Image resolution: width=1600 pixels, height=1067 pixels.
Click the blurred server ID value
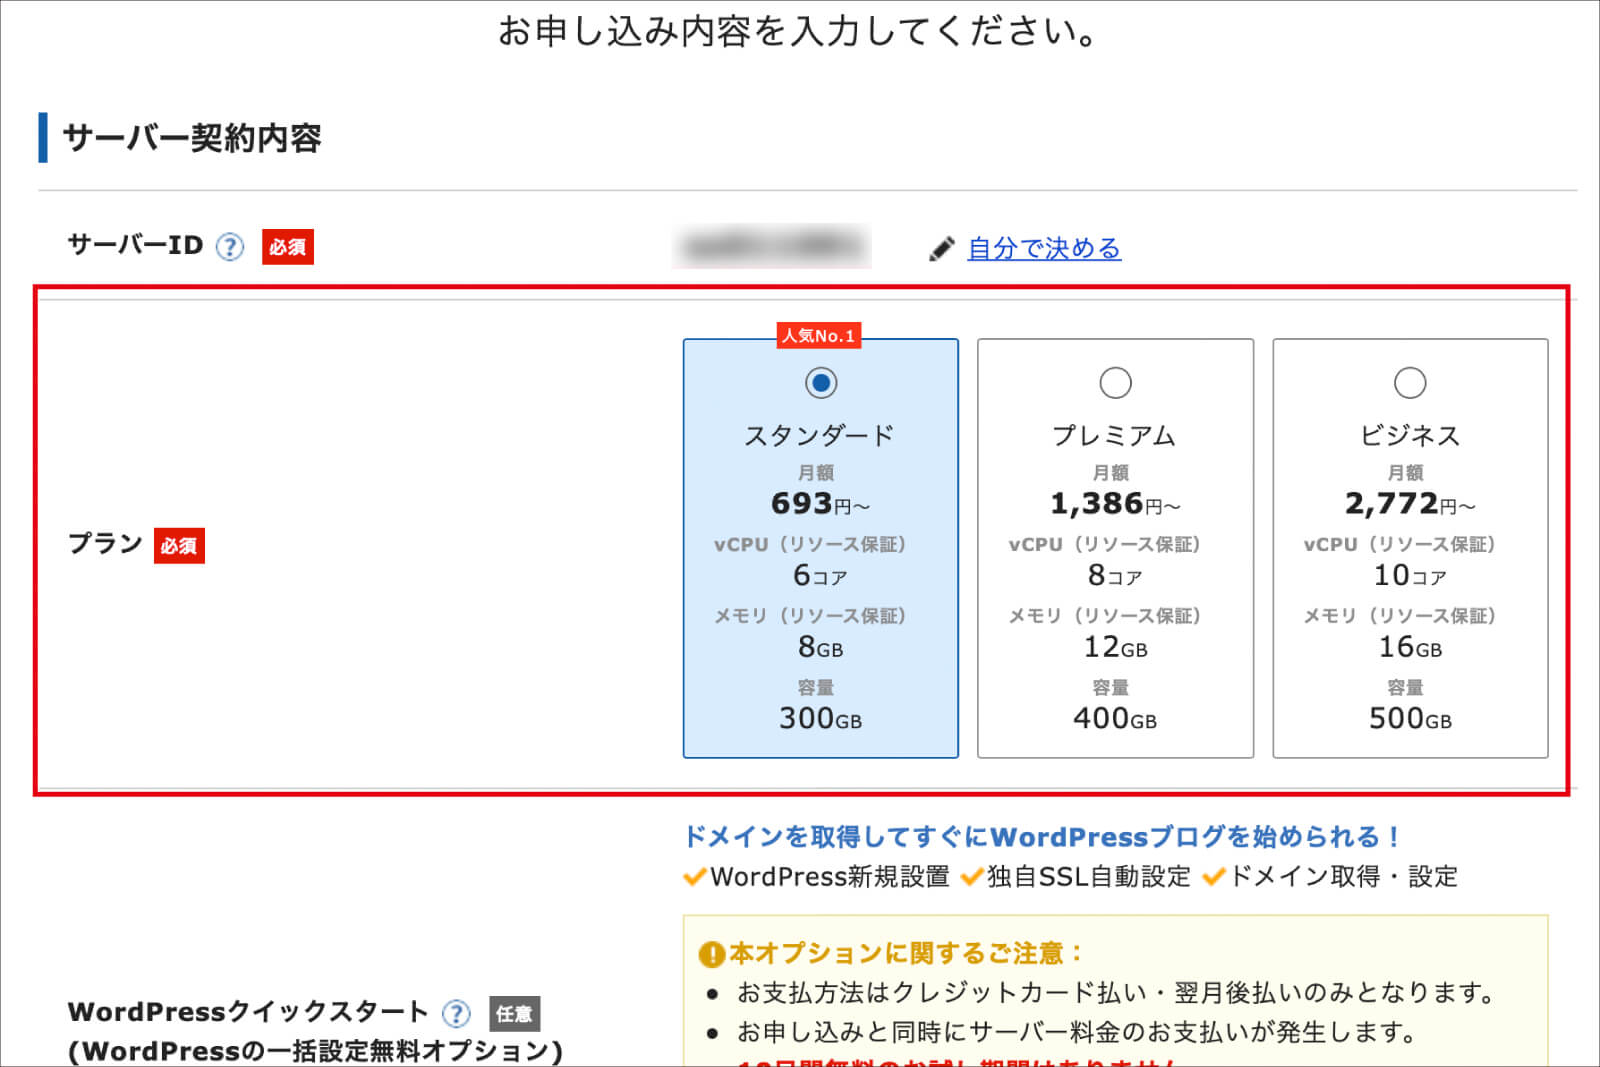(x=772, y=247)
